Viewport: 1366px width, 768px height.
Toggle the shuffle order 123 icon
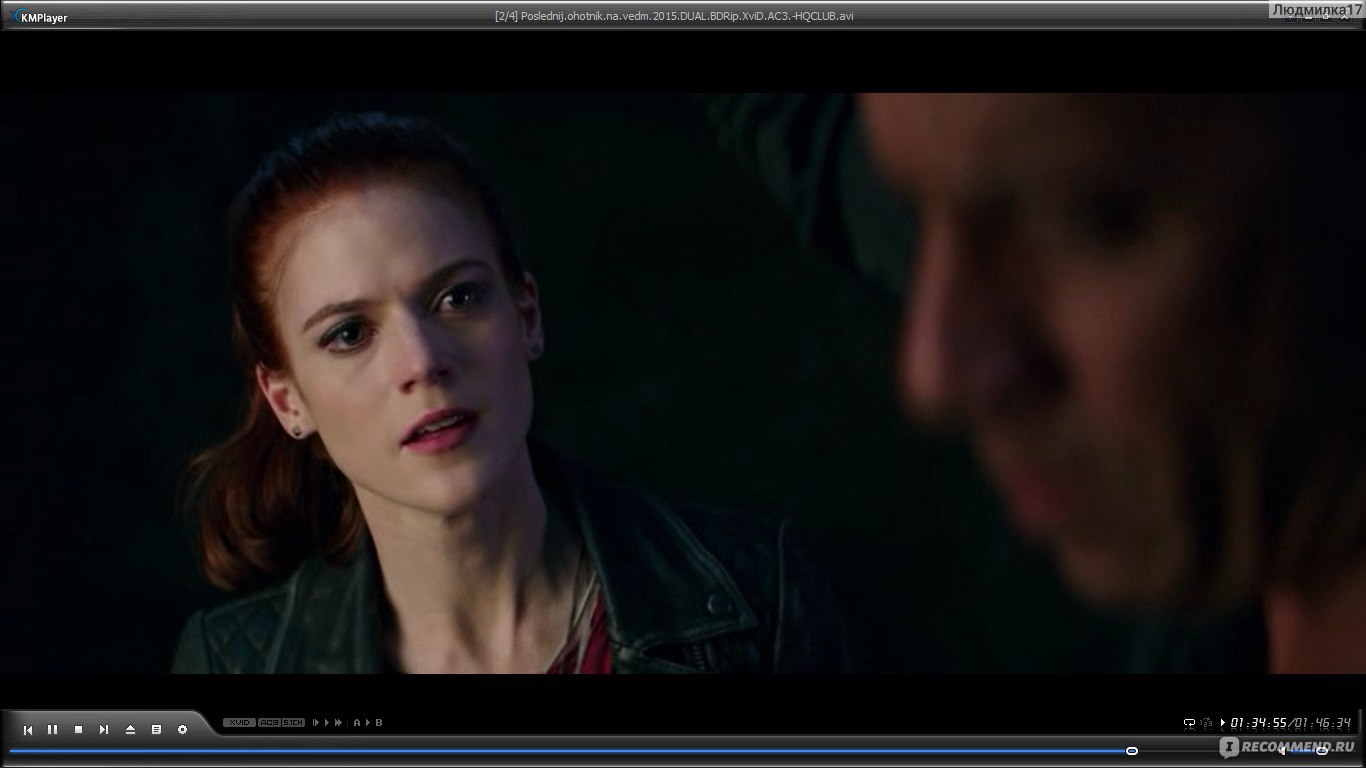pos(1207,722)
